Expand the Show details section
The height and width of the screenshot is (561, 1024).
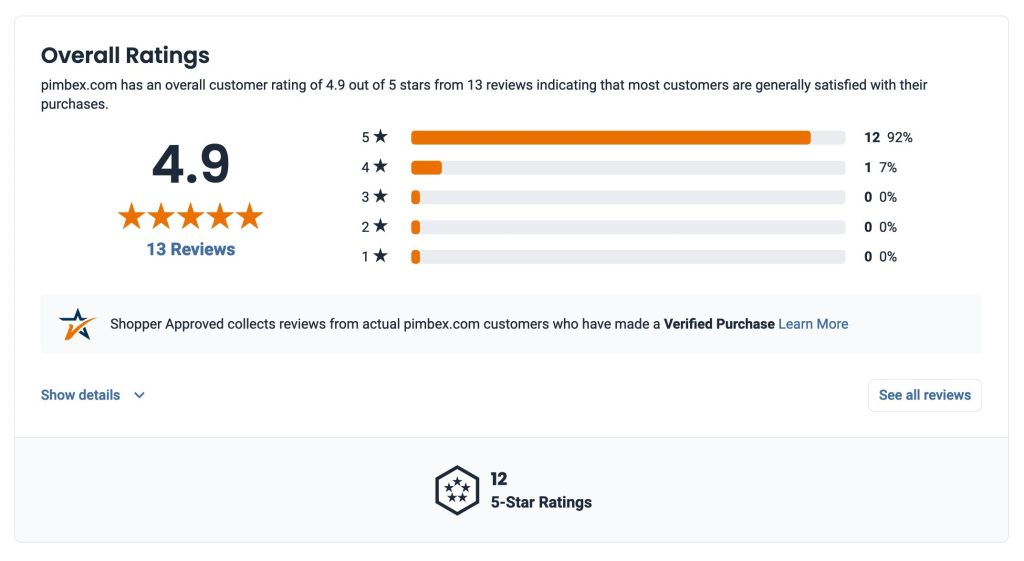(81, 395)
